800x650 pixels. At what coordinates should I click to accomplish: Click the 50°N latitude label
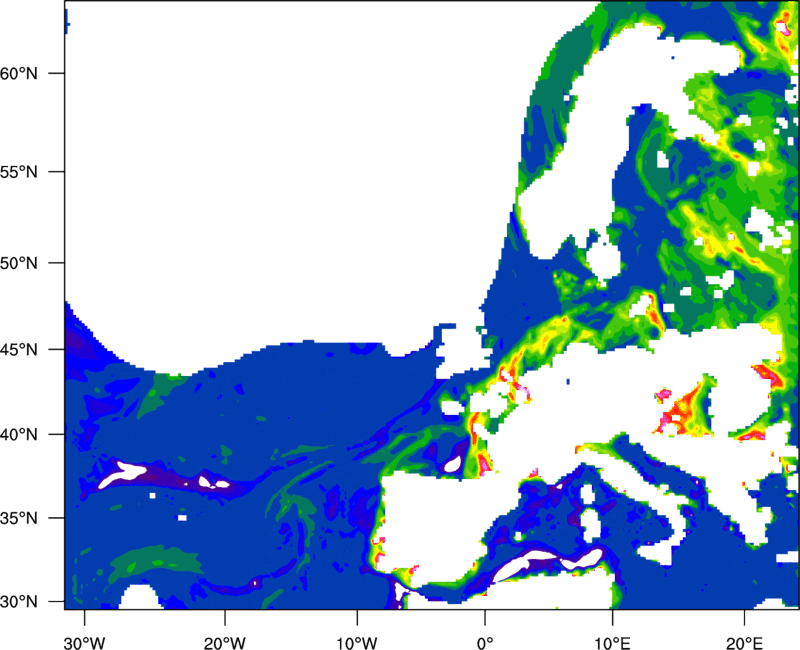19,263
